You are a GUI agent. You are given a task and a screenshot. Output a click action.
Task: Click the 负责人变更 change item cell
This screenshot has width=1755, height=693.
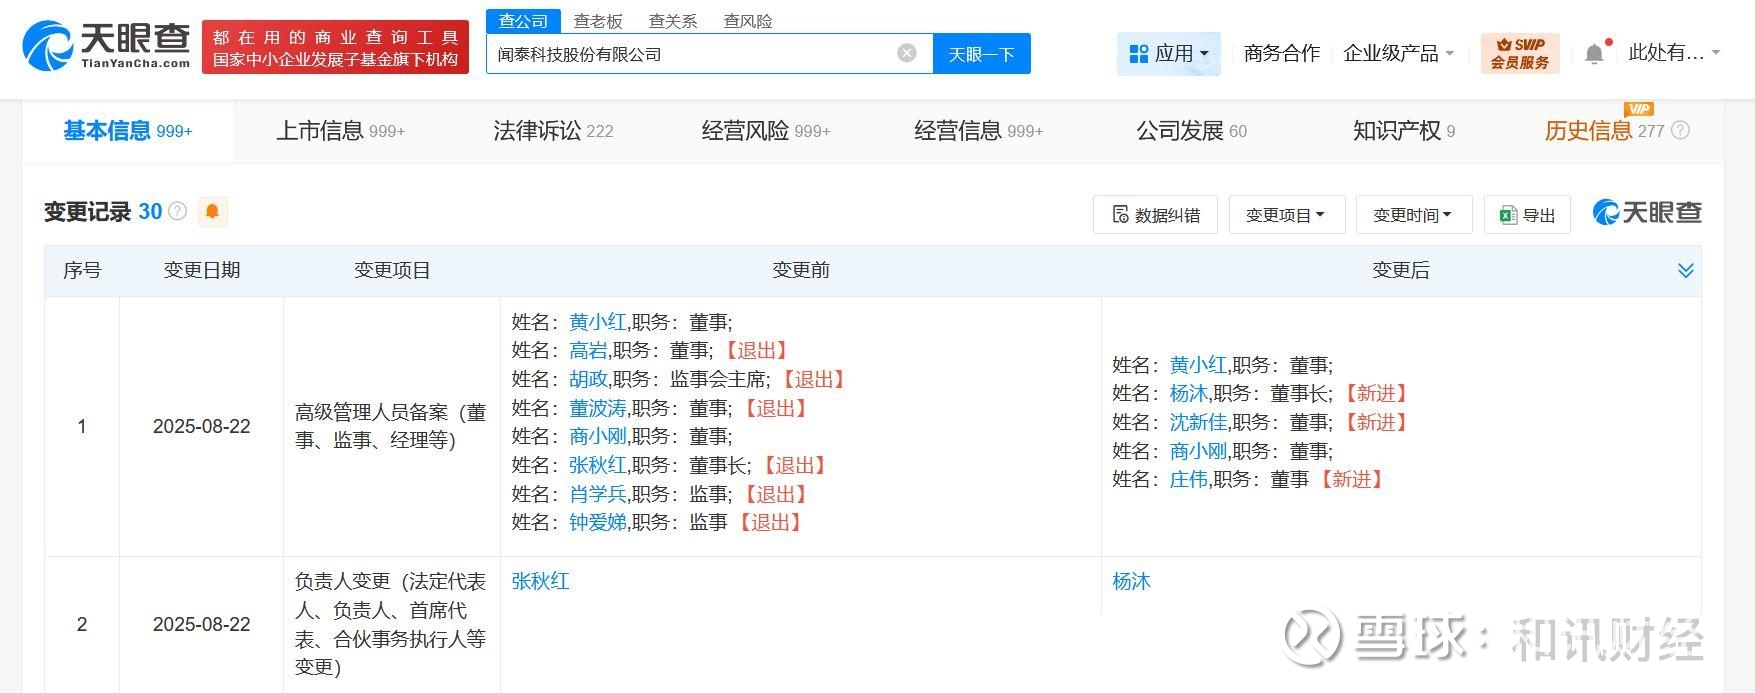(x=391, y=624)
